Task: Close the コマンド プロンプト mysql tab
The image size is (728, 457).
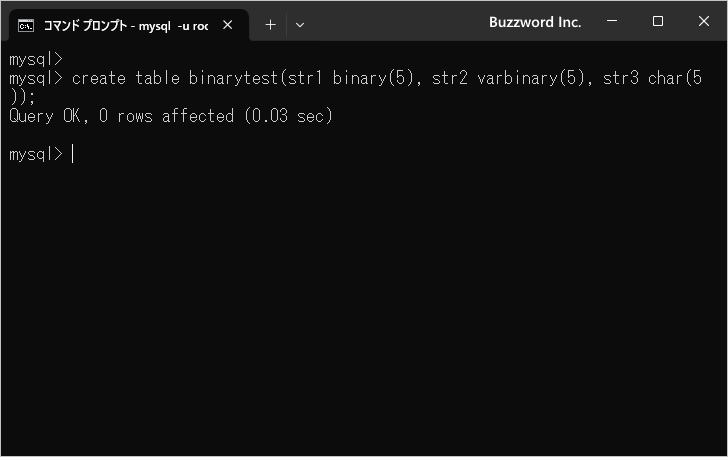Action: (x=227, y=24)
